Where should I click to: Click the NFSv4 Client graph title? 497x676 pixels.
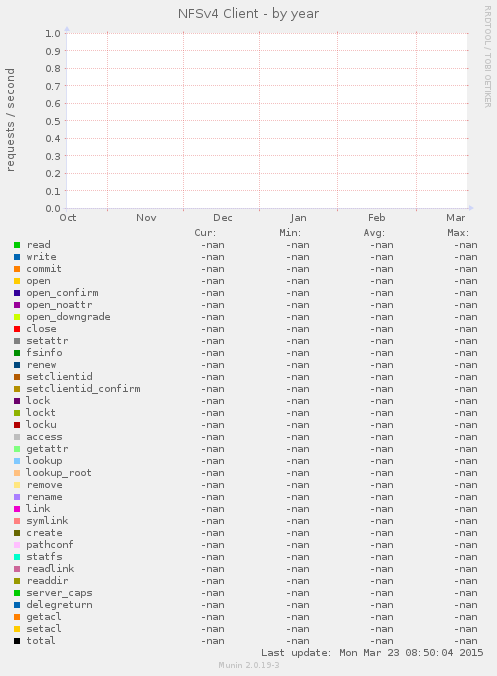pos(249,14)
